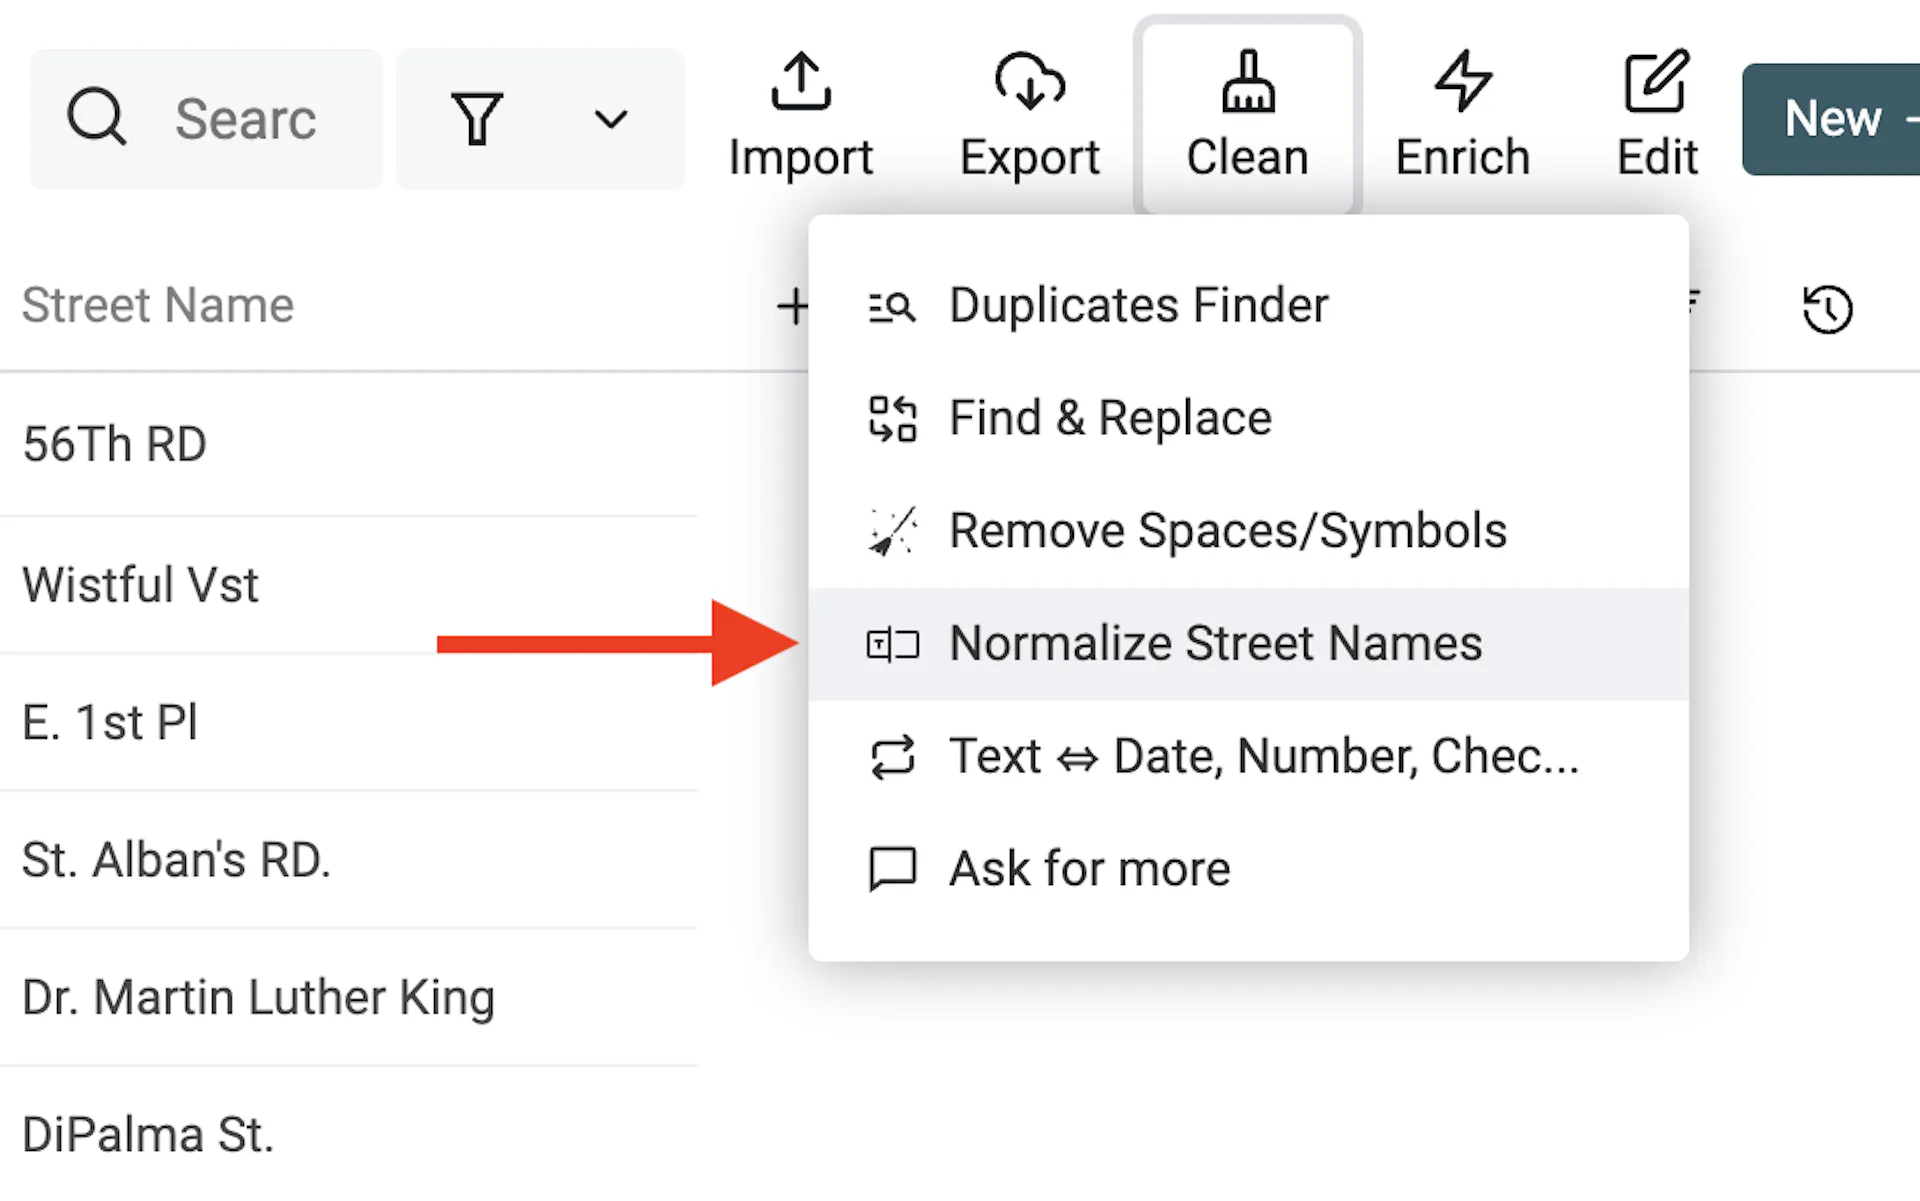Screen dimensions: 1920x1201
Task: Click the search magnifier icon
Action: (x=96, y=118)
